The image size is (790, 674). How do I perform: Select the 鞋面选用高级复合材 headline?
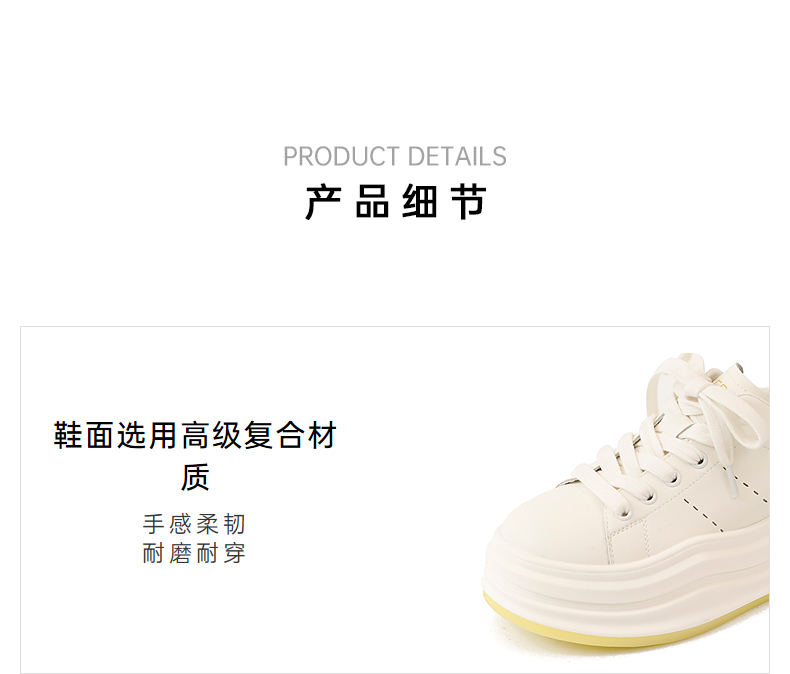195,435
